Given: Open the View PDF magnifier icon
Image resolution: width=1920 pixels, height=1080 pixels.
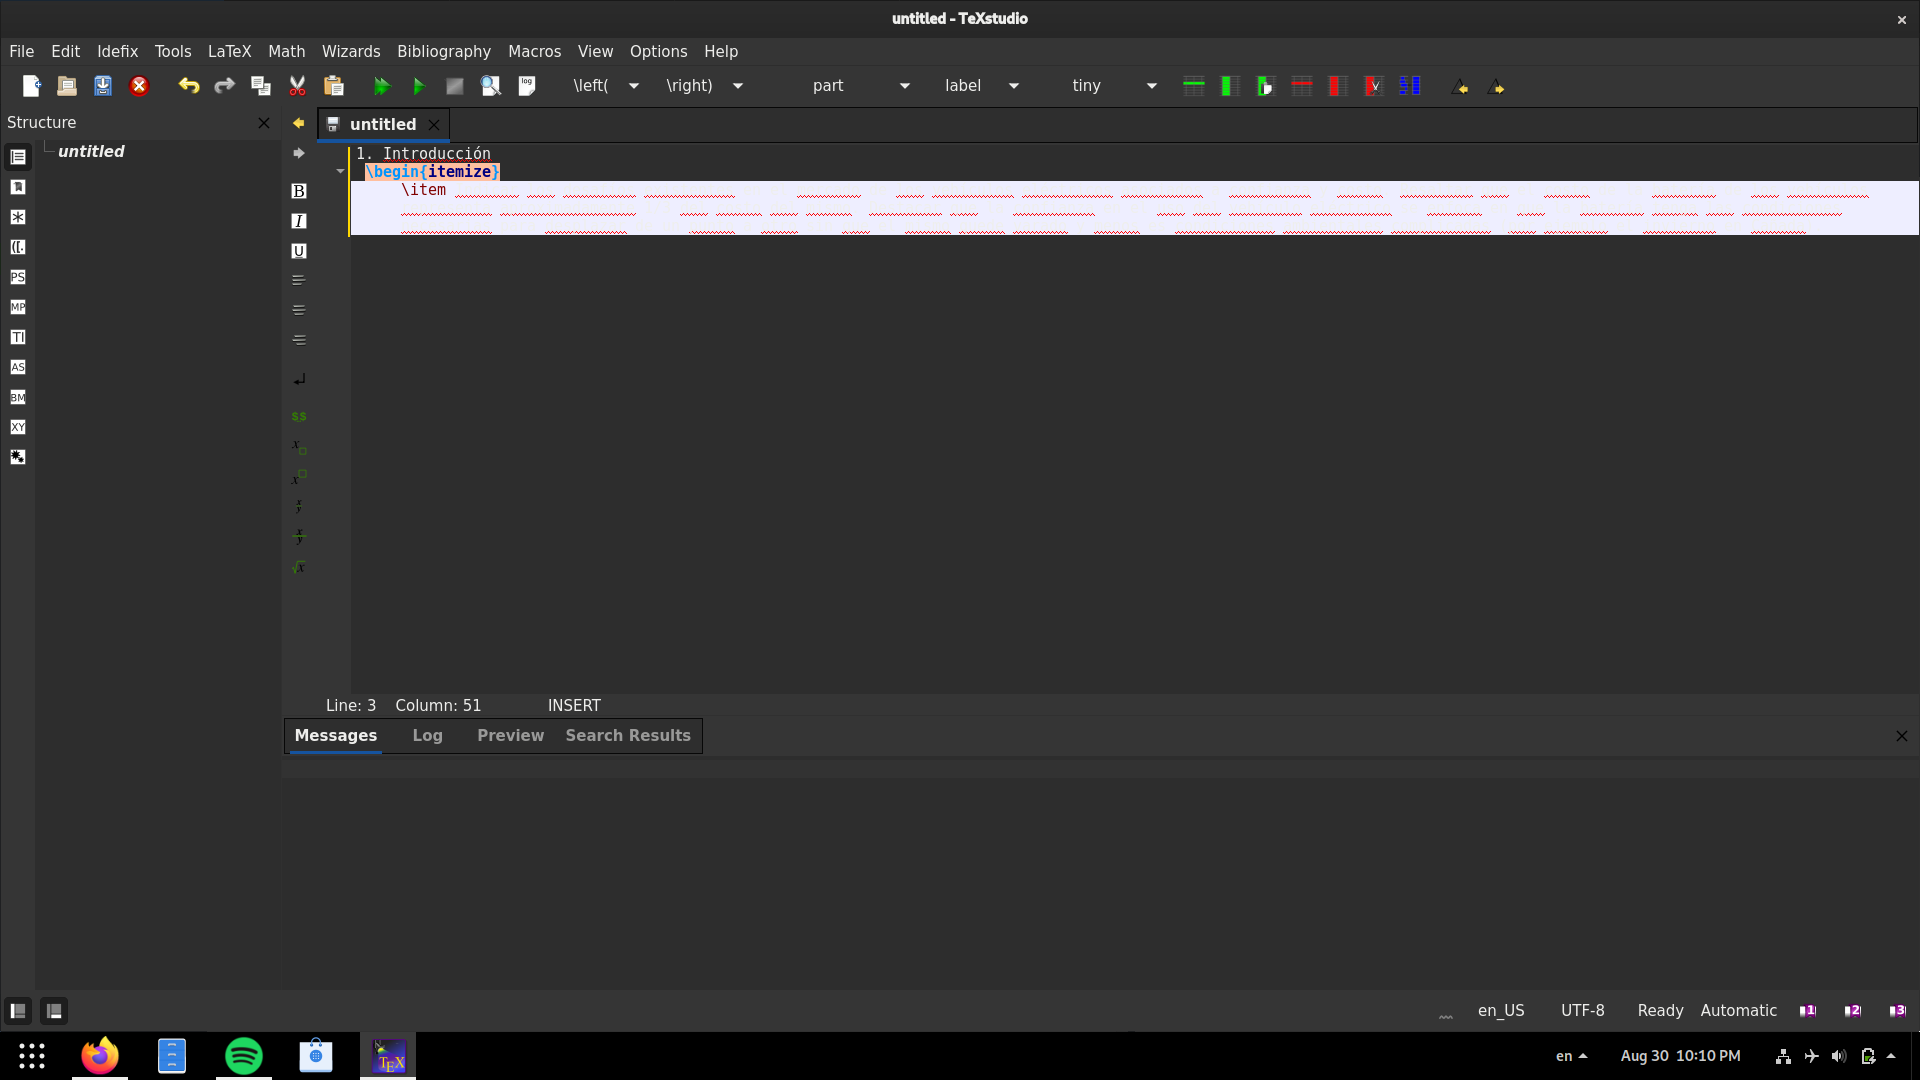Looking at the screenshot, I should (490, 86).
